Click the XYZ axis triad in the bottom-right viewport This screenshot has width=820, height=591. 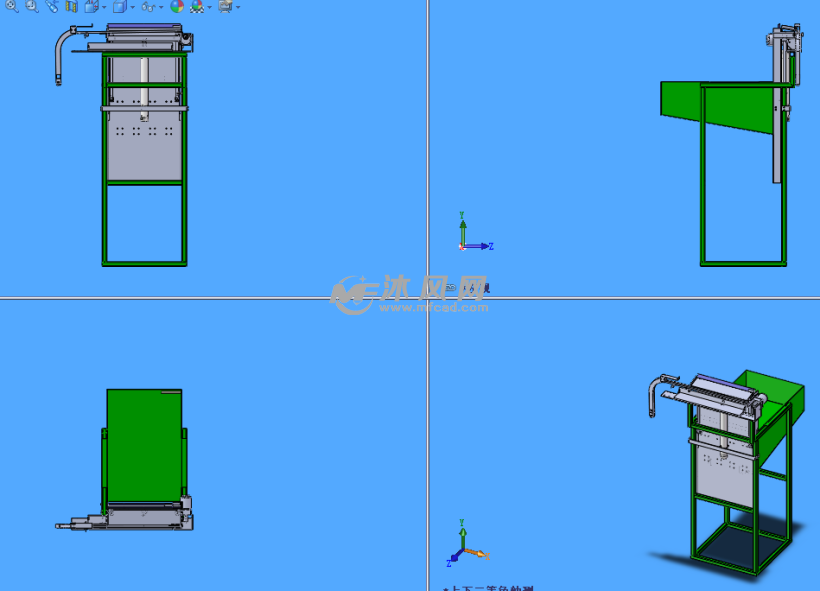pyautogui.click(x=468, y=543)
